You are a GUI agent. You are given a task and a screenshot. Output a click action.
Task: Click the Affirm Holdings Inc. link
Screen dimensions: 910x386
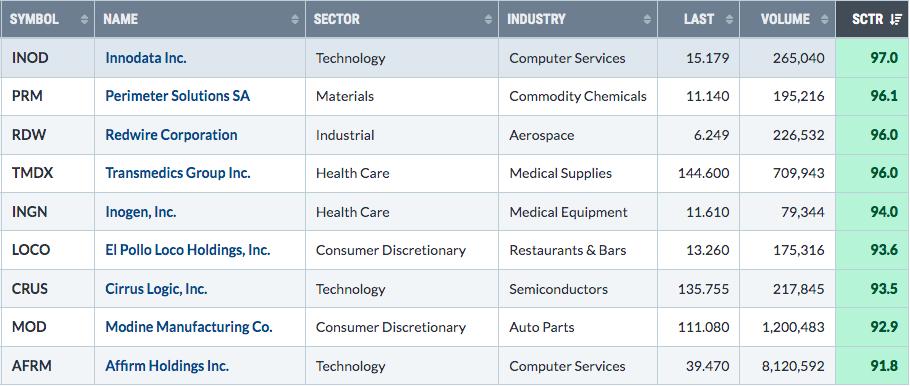point(167,366)
